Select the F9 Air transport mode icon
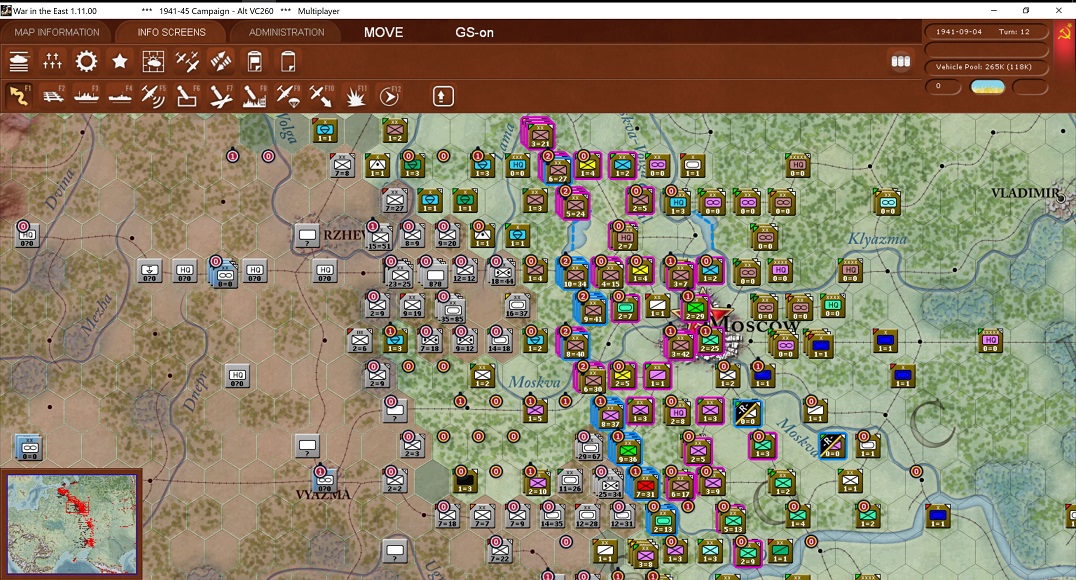1076x580 pixels. 288,96
